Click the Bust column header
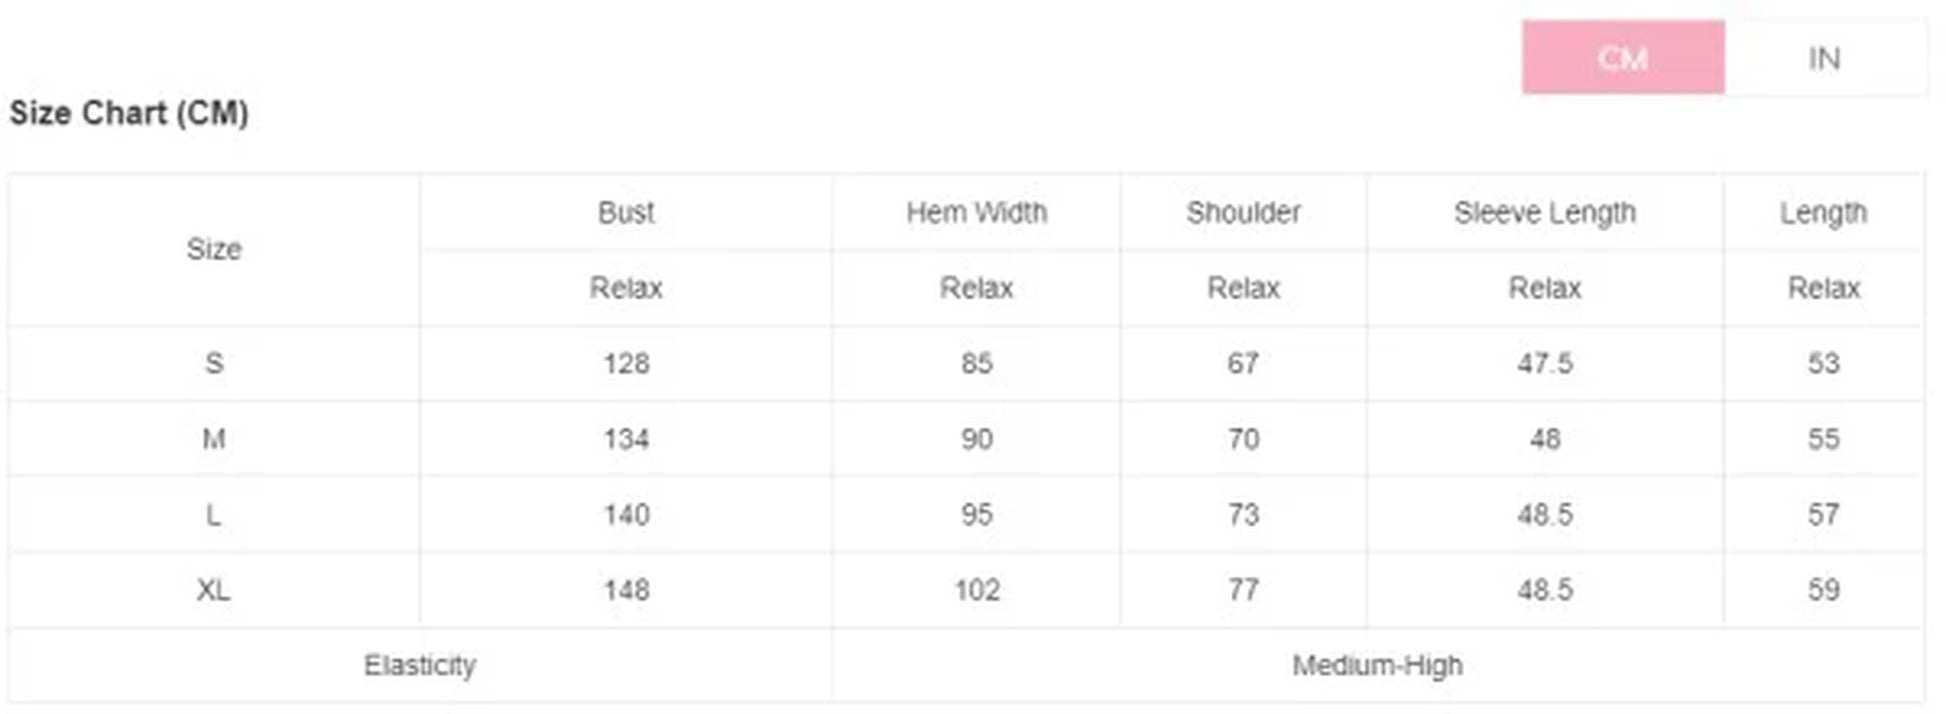This screenshot has height=714, width=1946. 626,212
